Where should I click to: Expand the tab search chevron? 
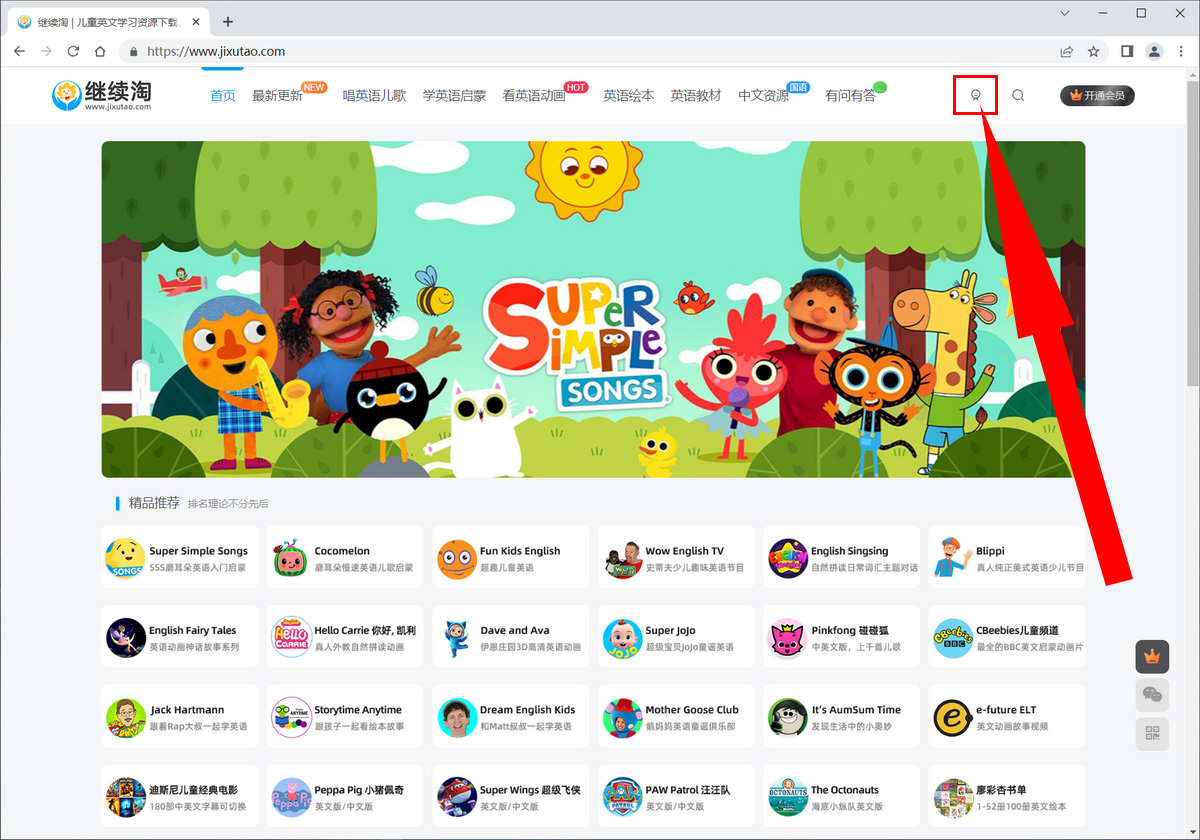click(x=1065, y=14)
